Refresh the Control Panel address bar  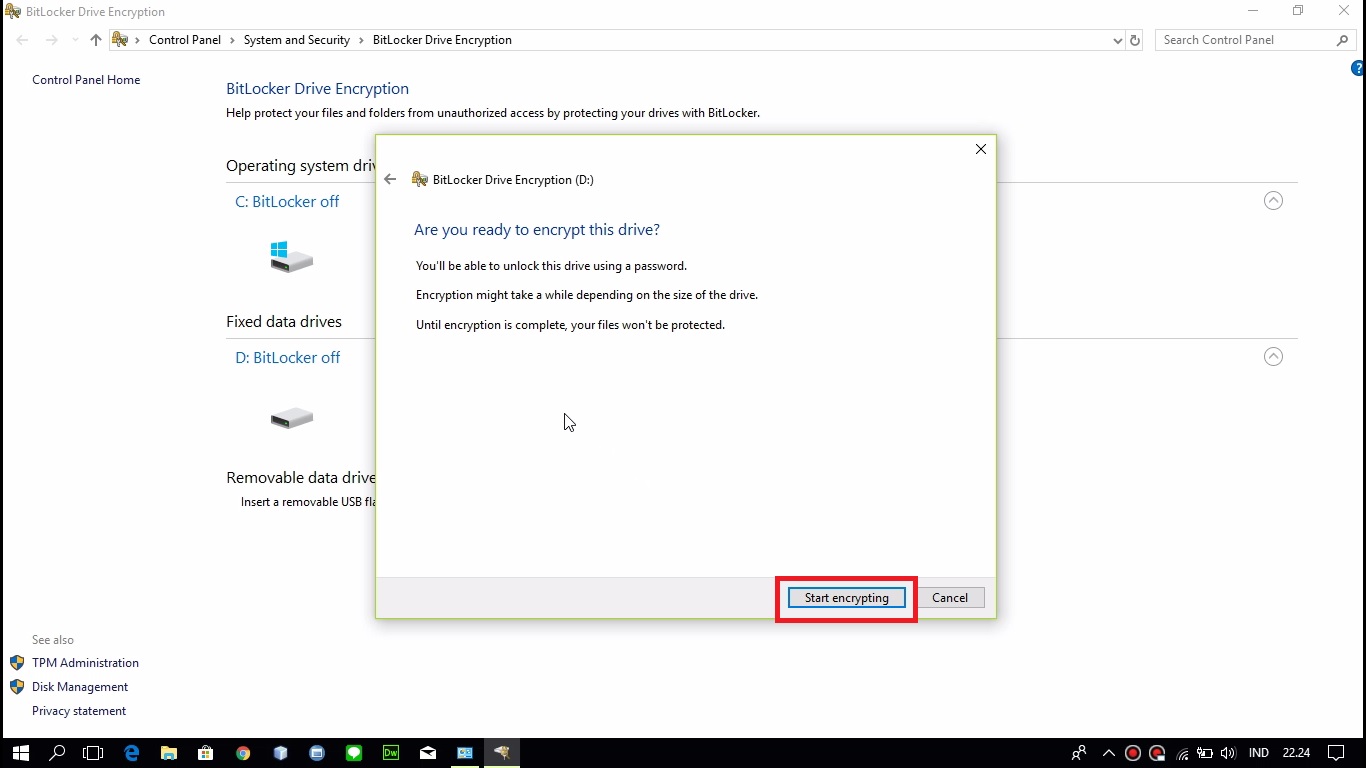(1135, 40)
